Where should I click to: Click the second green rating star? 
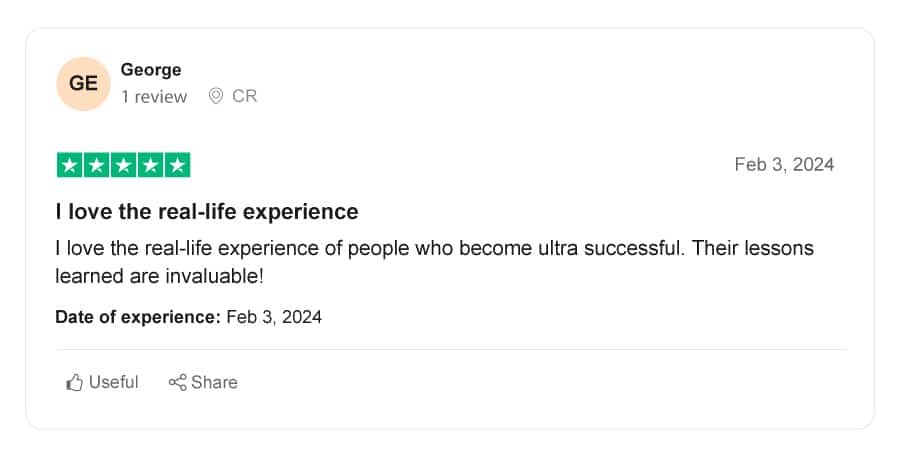pos(96,165)
